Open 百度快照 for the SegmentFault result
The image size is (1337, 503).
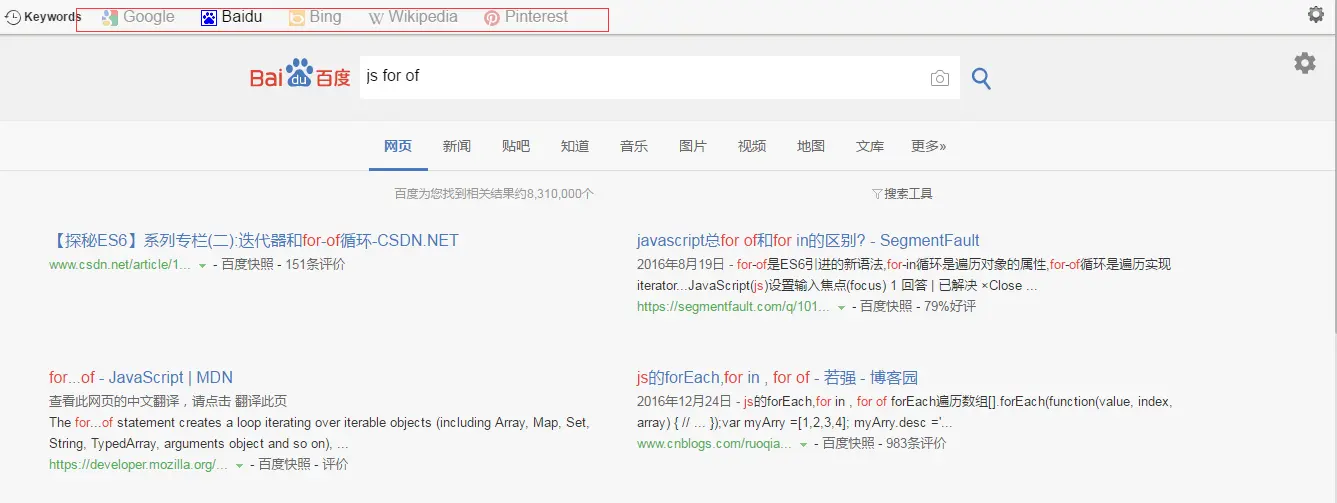pos(887,307)
